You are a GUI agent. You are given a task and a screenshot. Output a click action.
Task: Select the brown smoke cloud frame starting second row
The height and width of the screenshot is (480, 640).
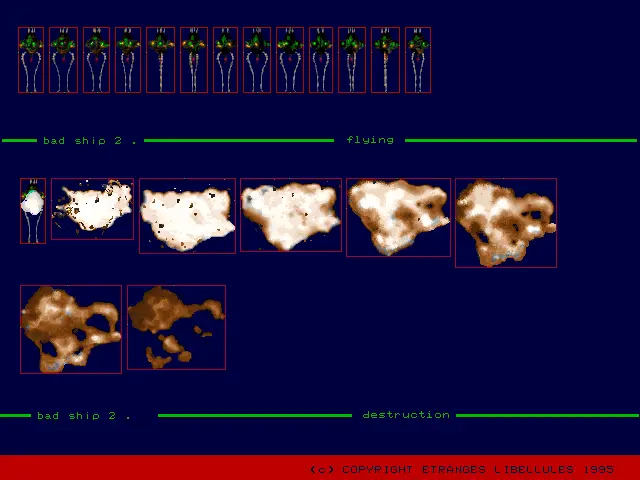click(x=71, y=329)
